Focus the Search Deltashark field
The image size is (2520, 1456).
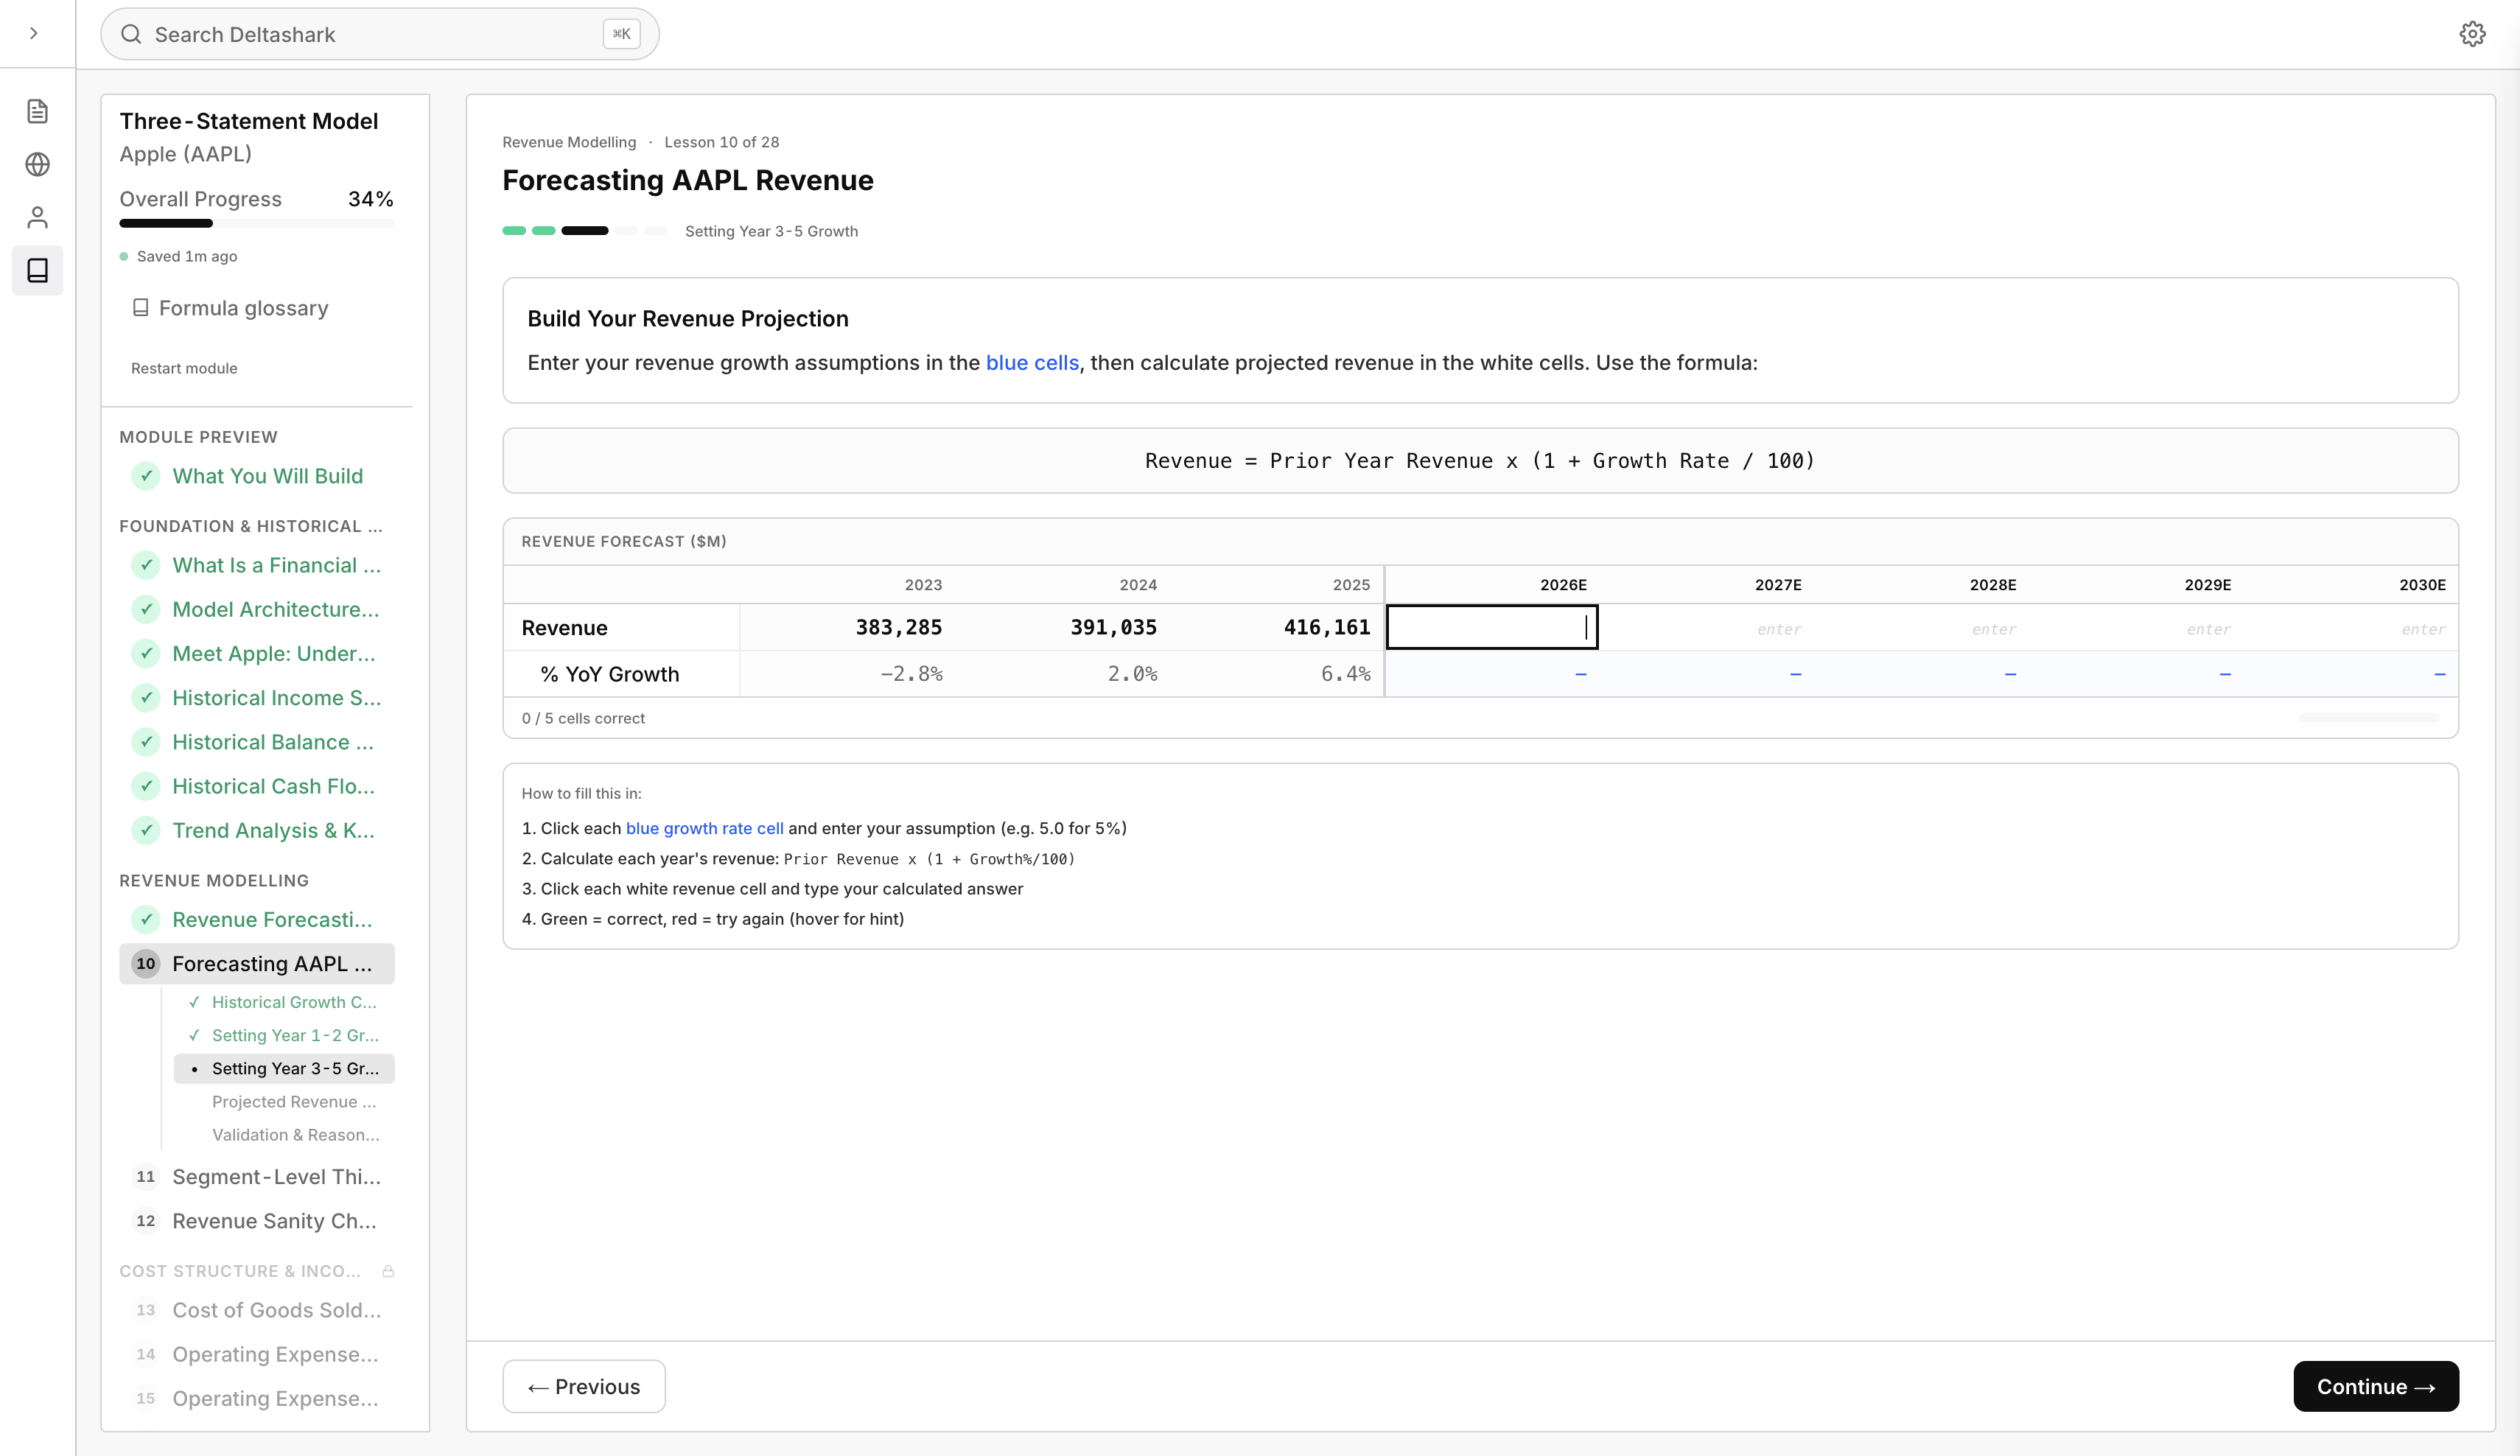[379, 34]
